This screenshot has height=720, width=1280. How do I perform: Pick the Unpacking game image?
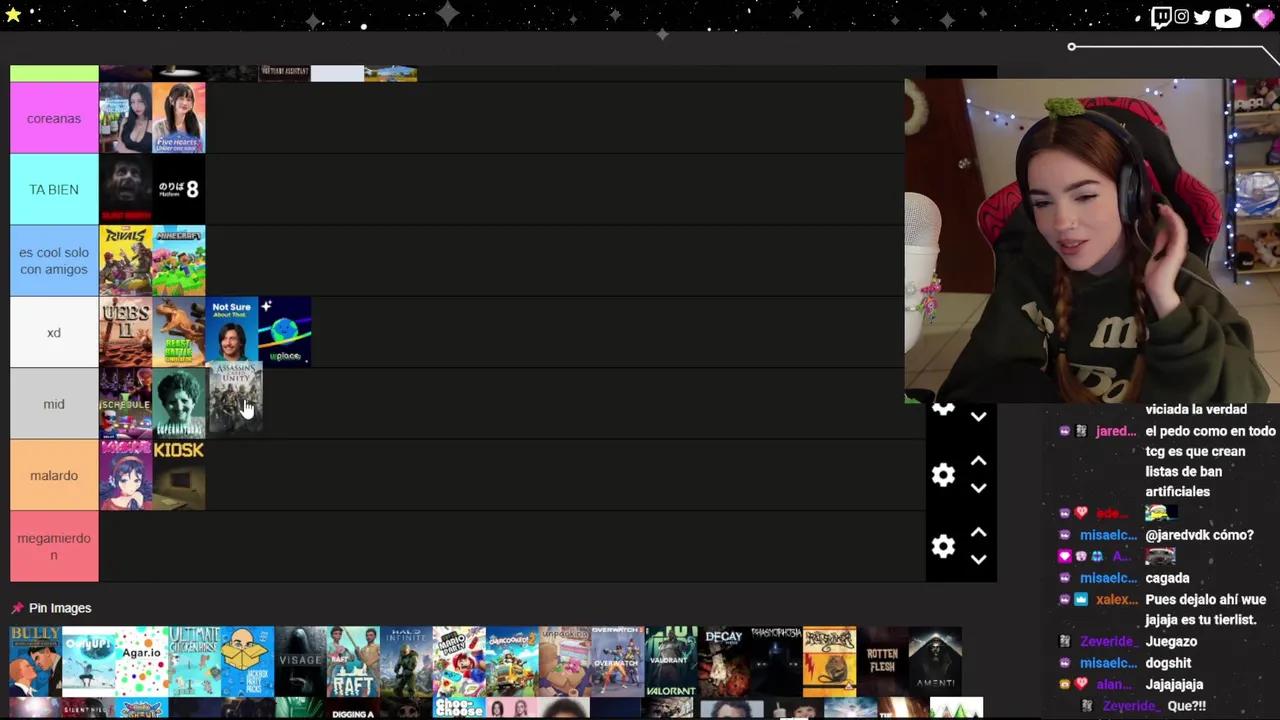[565, 662]
